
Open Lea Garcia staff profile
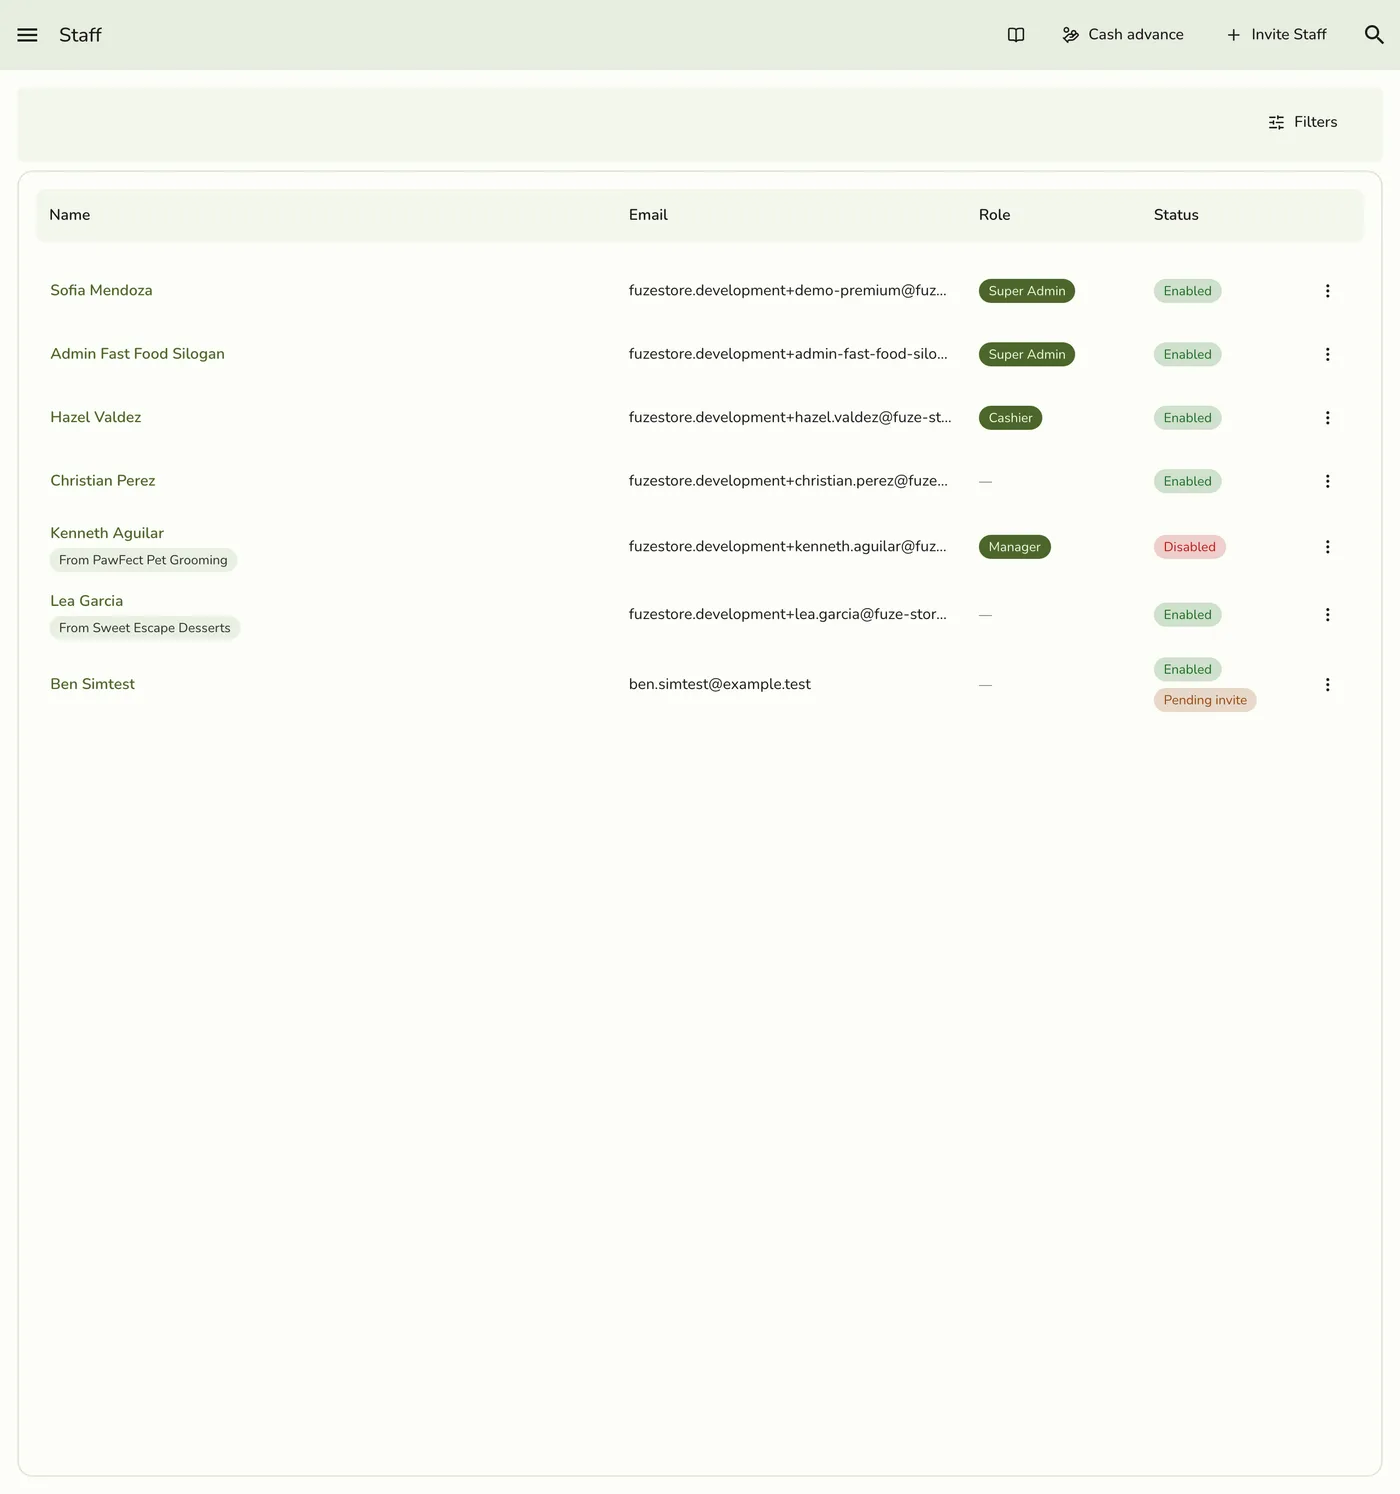[87, 601]
